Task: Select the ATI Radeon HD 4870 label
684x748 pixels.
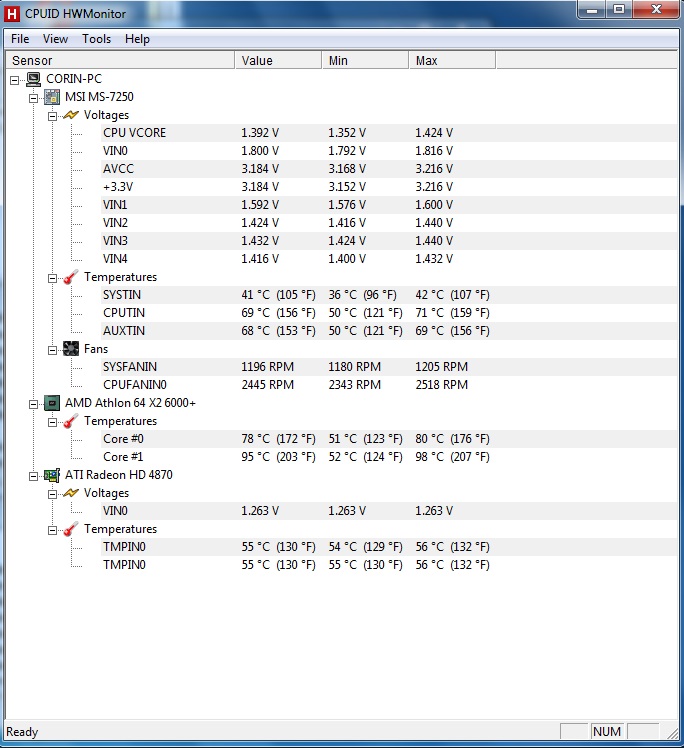Action: tap(119, 475)
